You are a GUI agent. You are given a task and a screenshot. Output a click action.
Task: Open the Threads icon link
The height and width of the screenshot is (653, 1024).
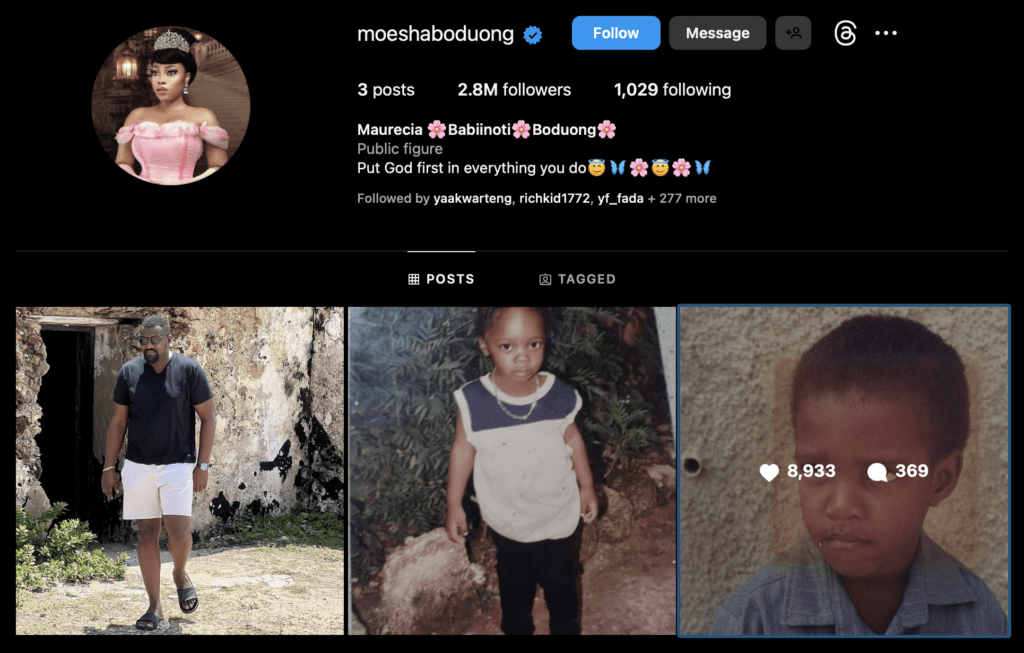[x=845, y=33]
